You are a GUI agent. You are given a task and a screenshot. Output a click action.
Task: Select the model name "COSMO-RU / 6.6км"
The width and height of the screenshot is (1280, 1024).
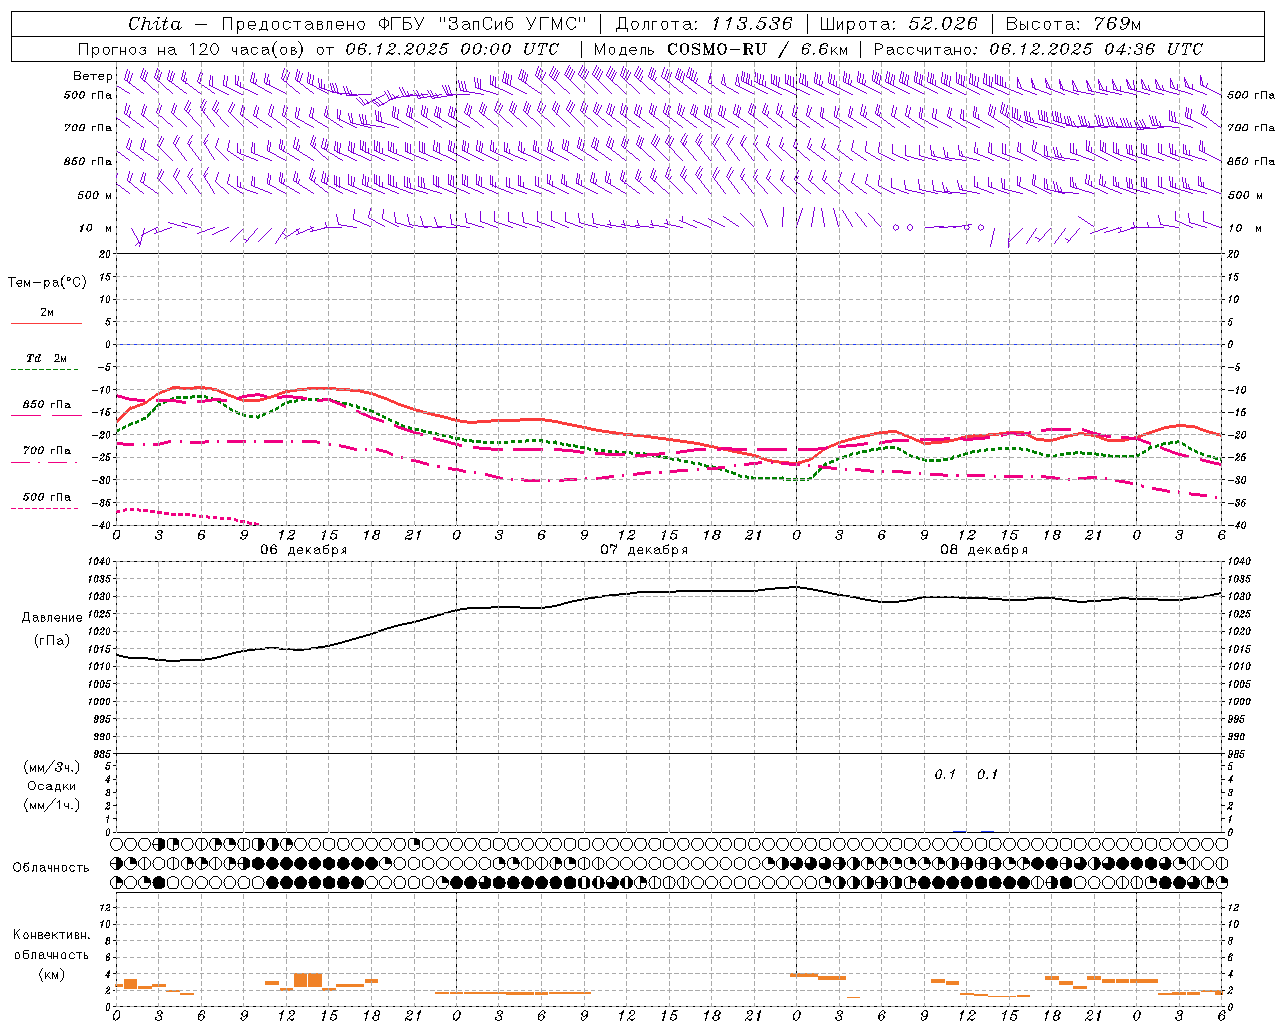point(758,49)
